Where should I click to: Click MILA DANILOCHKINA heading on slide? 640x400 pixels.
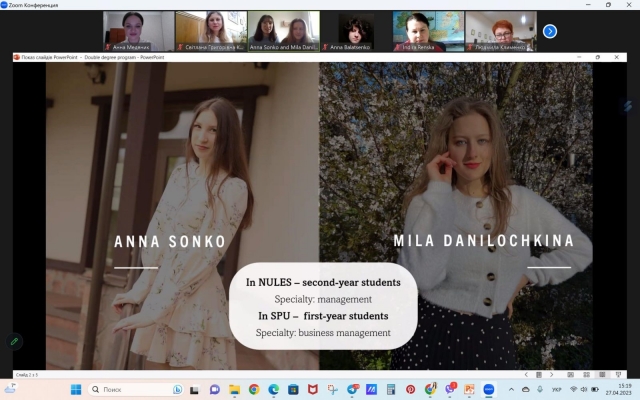click(x=484, y=240)
